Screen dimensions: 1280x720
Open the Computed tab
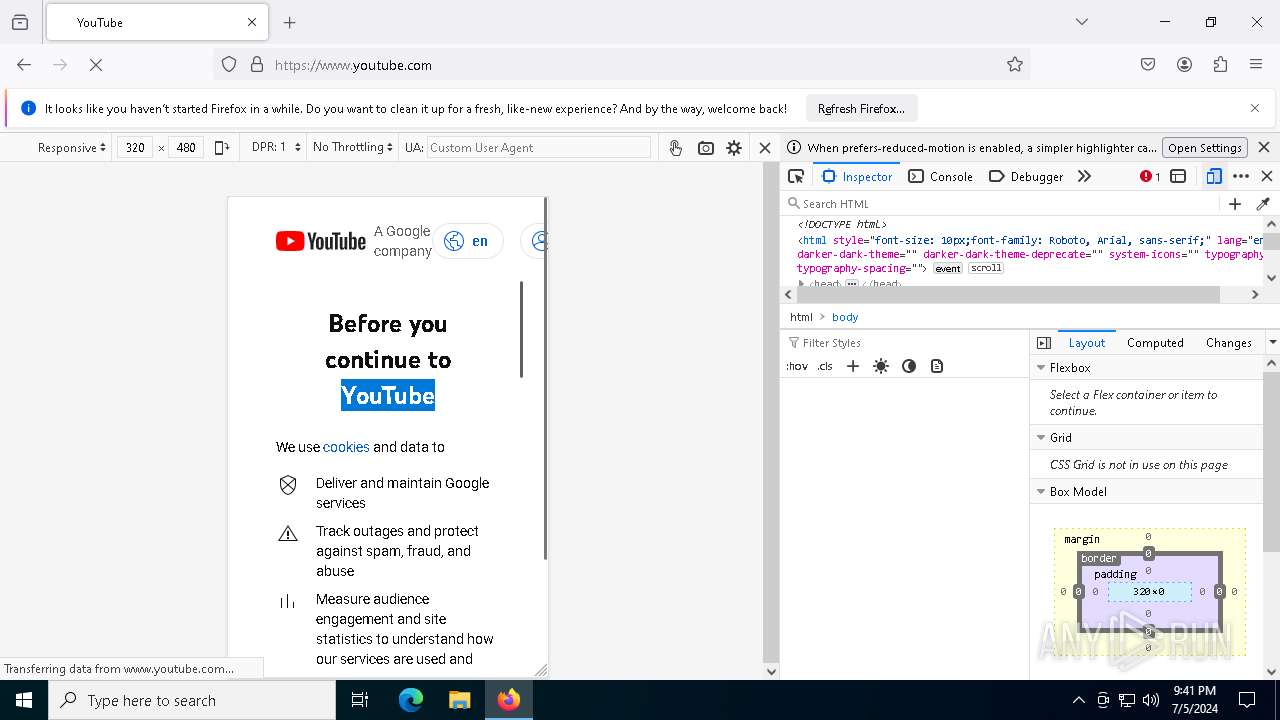click(x=1155, y=342)
